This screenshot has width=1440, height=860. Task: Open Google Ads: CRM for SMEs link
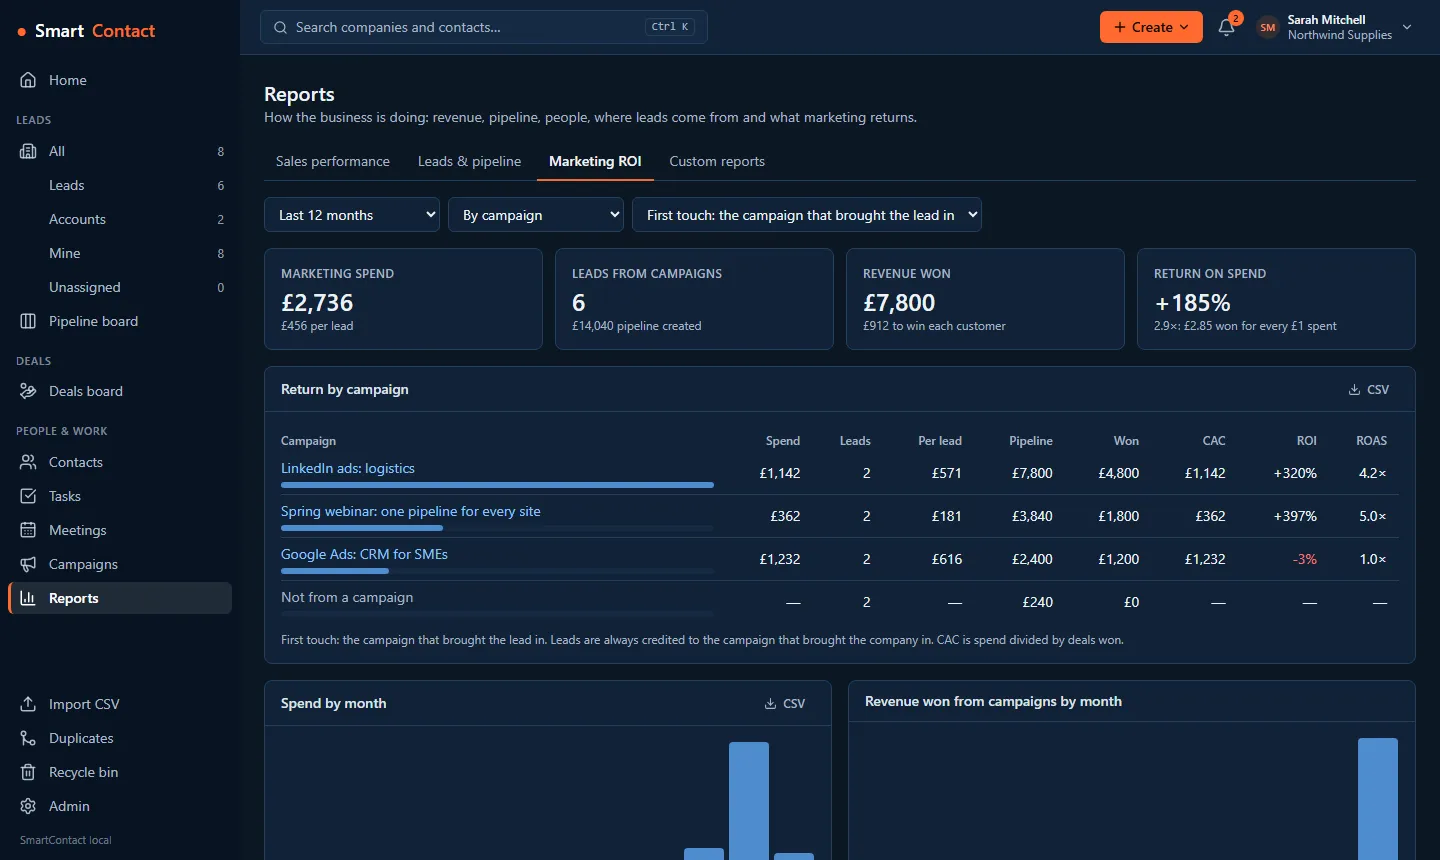click(364, 554)
